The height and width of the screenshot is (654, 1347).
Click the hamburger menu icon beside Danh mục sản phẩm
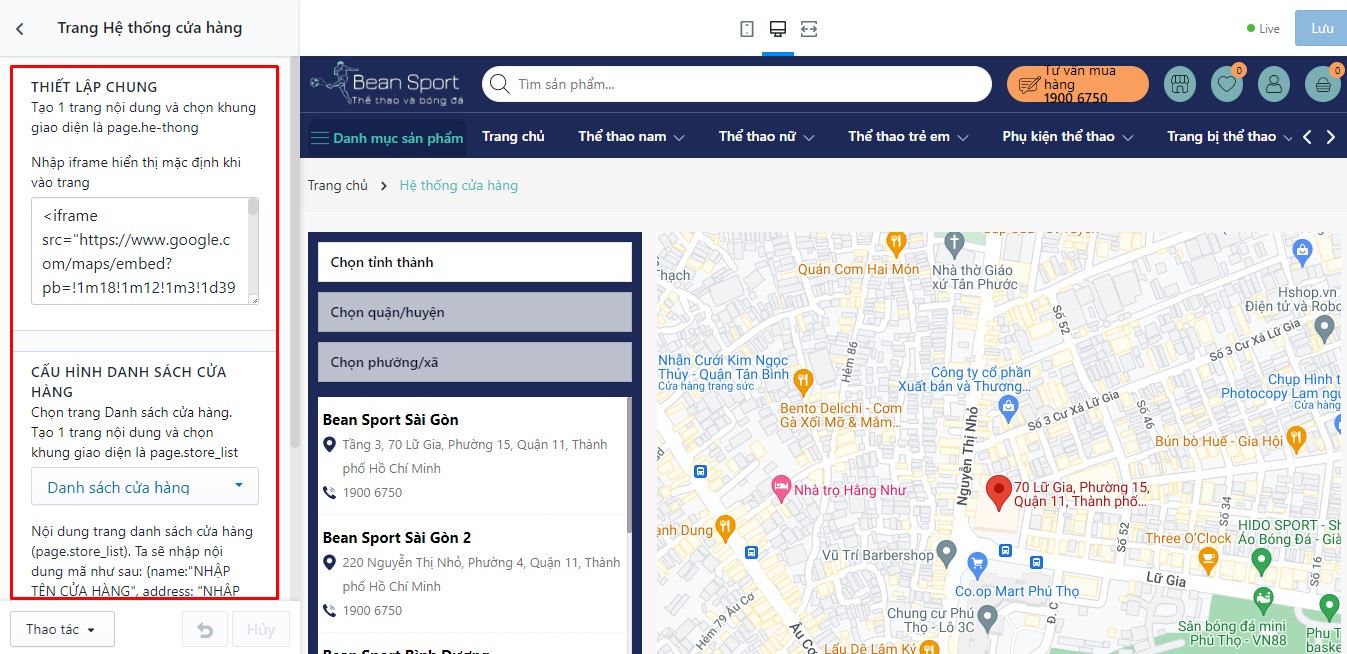tap(319, 138)
